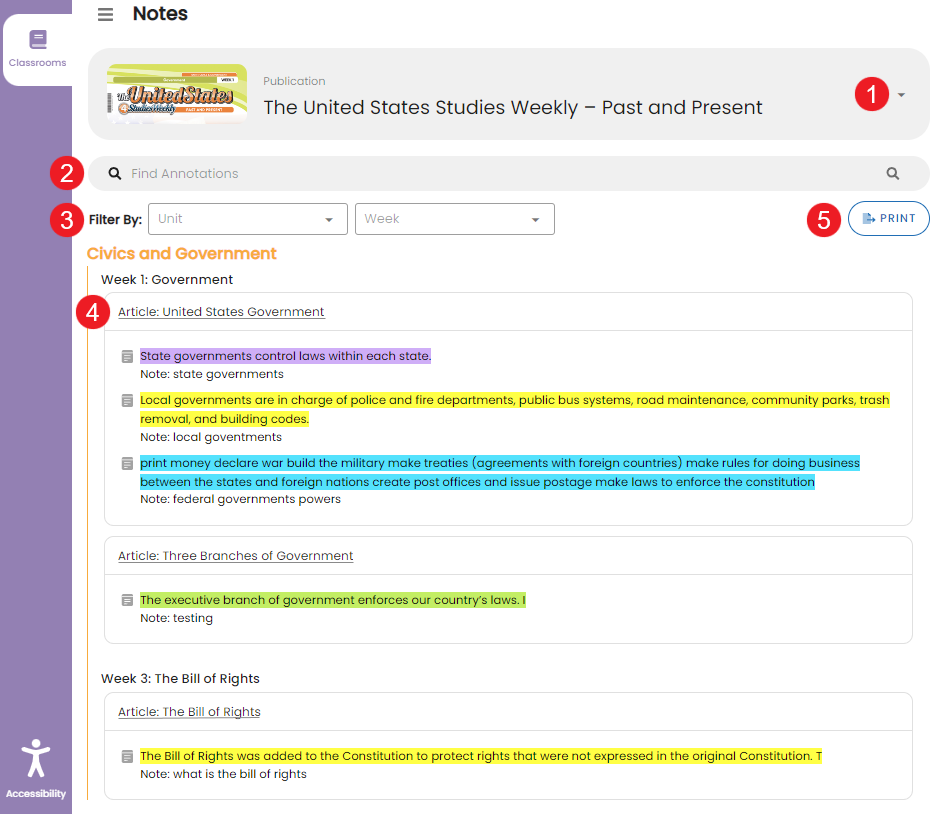Click 'Note: testing' text

point(177,618)
